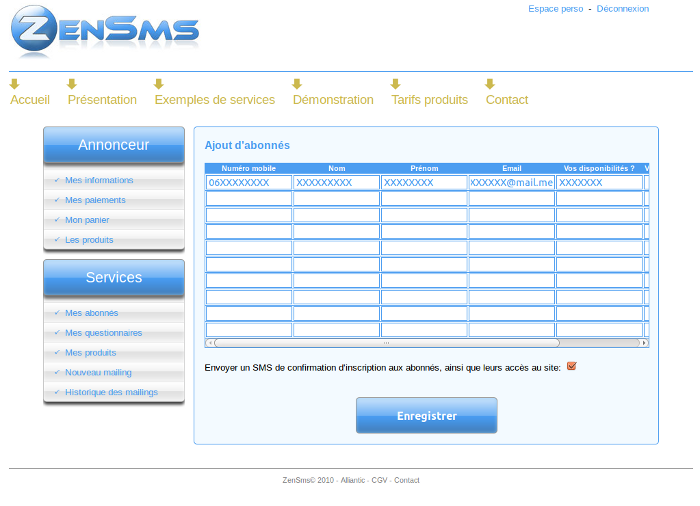Screen dimensions: 700x506
Task: Click the left arrow of the table scrollbar
Action: (210, 343)
